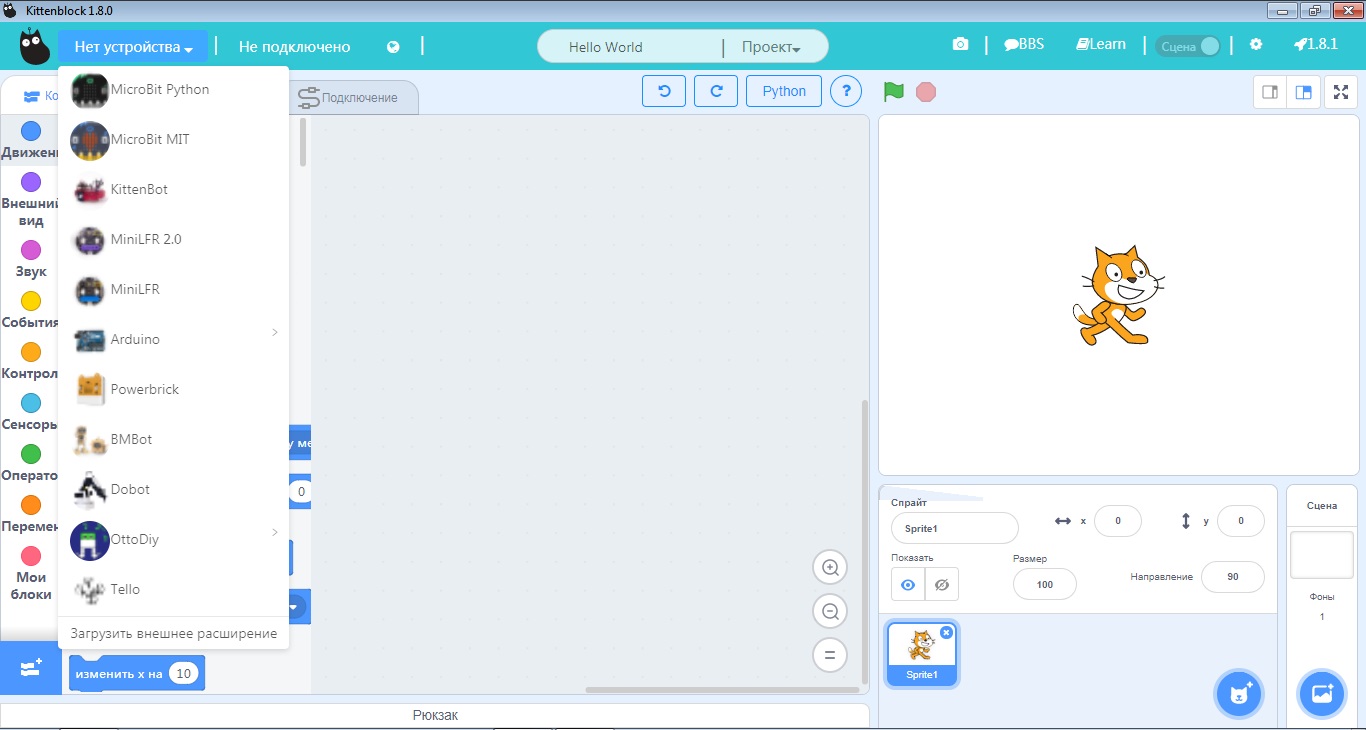
Task: Choose MiniLFR 2.0 from the device list
Action: coord(173,240)
